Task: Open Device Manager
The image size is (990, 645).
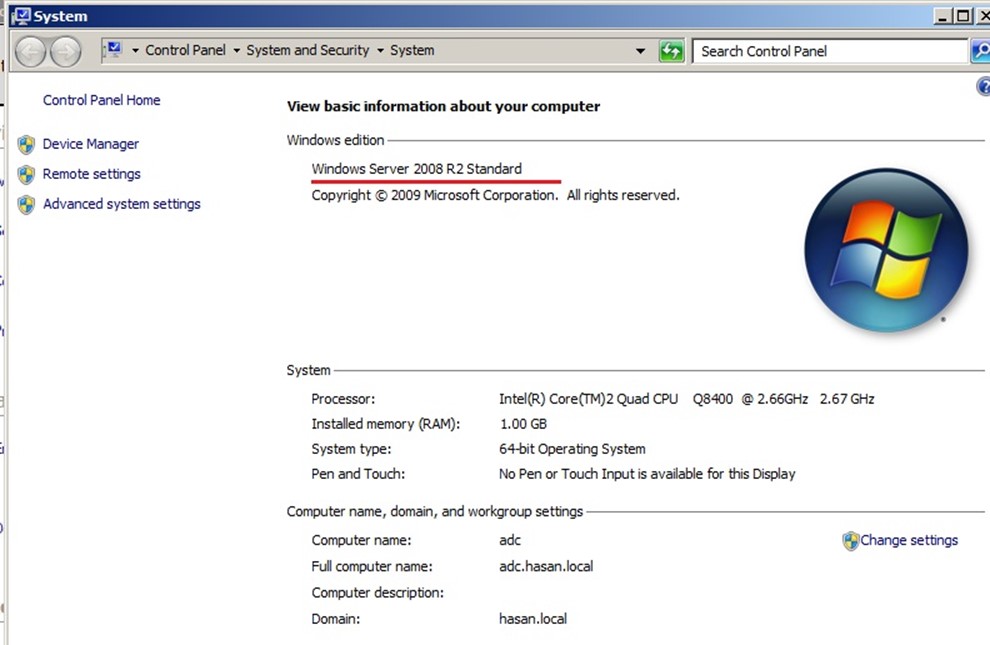Action: click(x=90, y=144)
